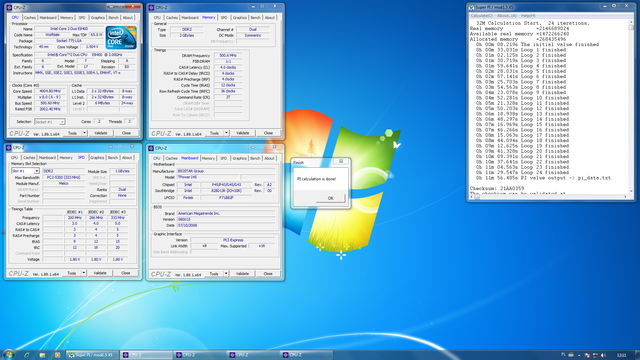This screenshot has width=640, height=360.
Task: Click Validate in the Memory-tab window
Action: [x=242, y=133]
